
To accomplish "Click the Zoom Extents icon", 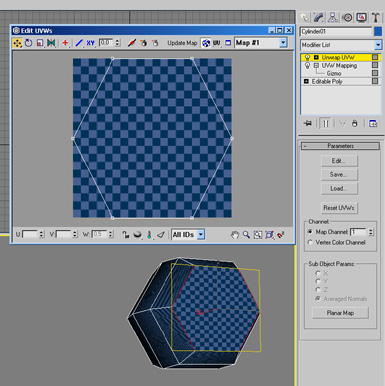I will tap(269, 235).
